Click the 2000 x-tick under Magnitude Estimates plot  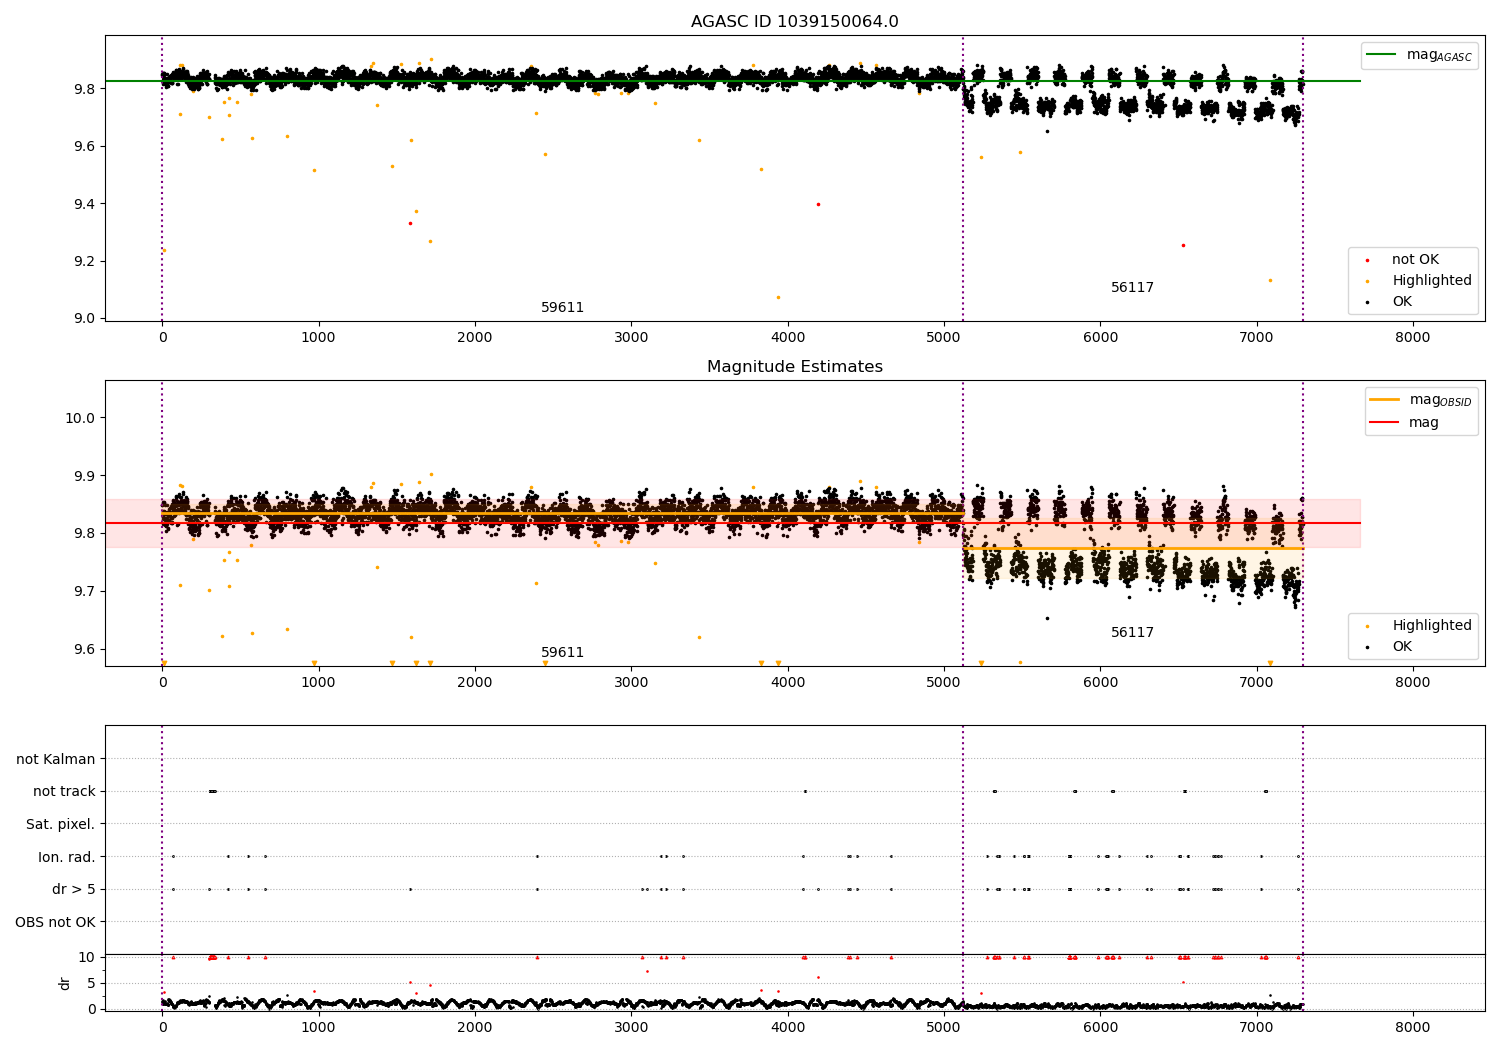click(x=475, y=683)
